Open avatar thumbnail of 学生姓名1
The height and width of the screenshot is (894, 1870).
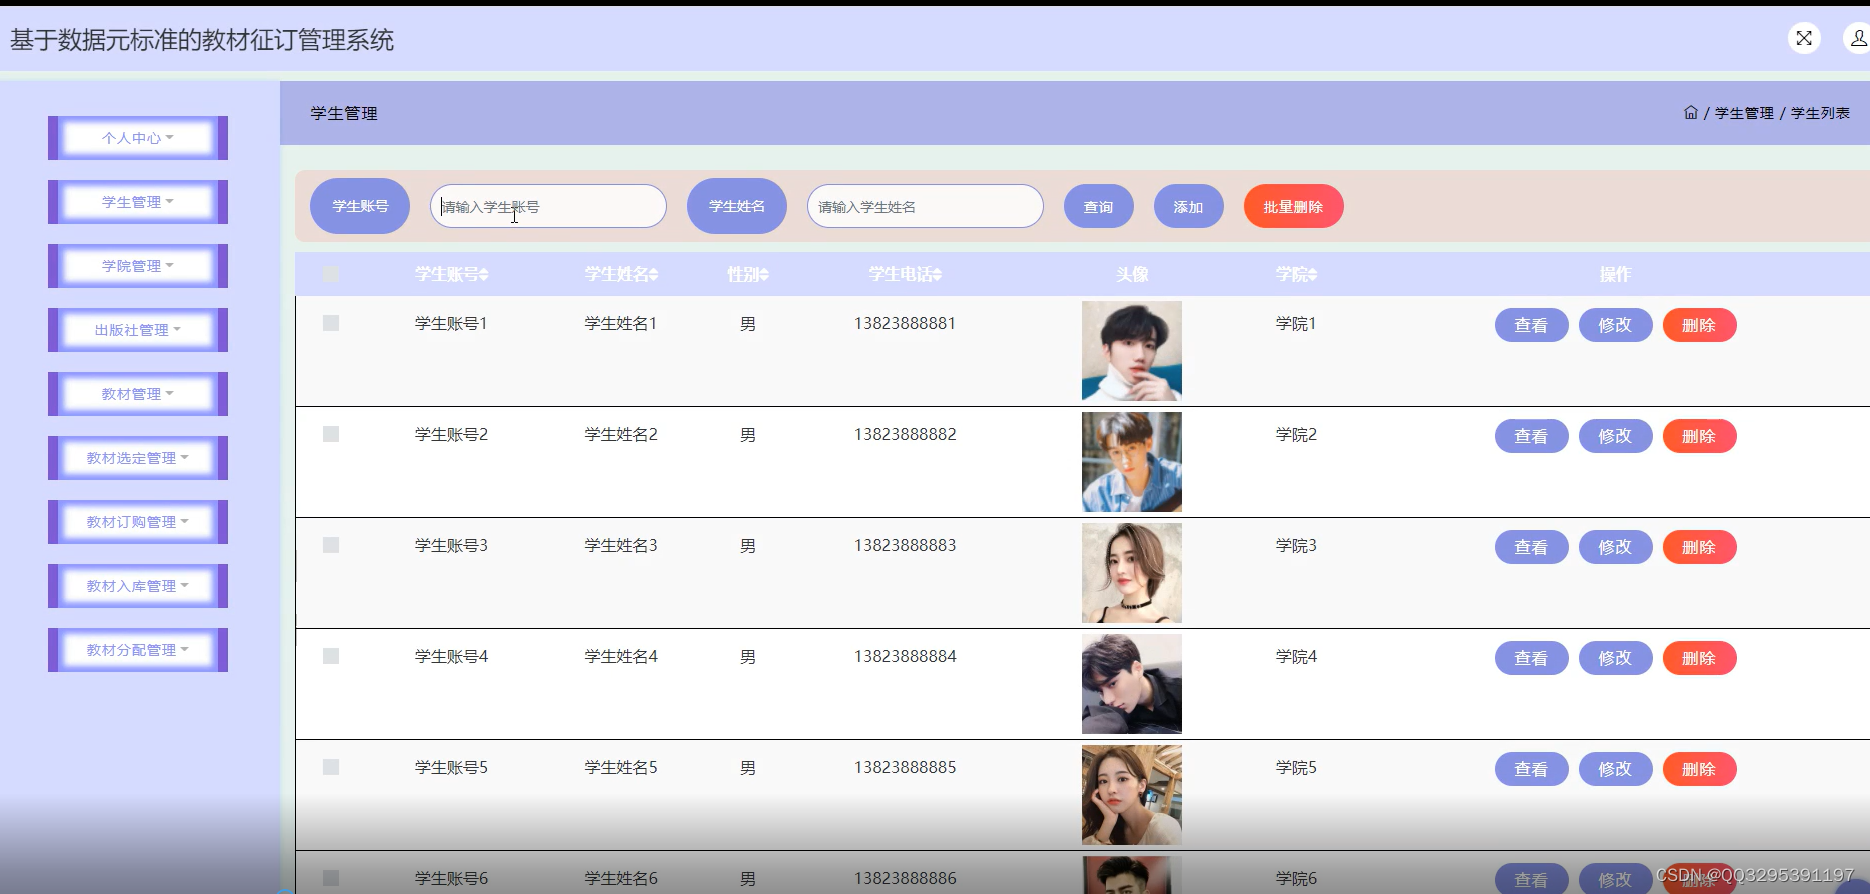tap(1132, 351)
